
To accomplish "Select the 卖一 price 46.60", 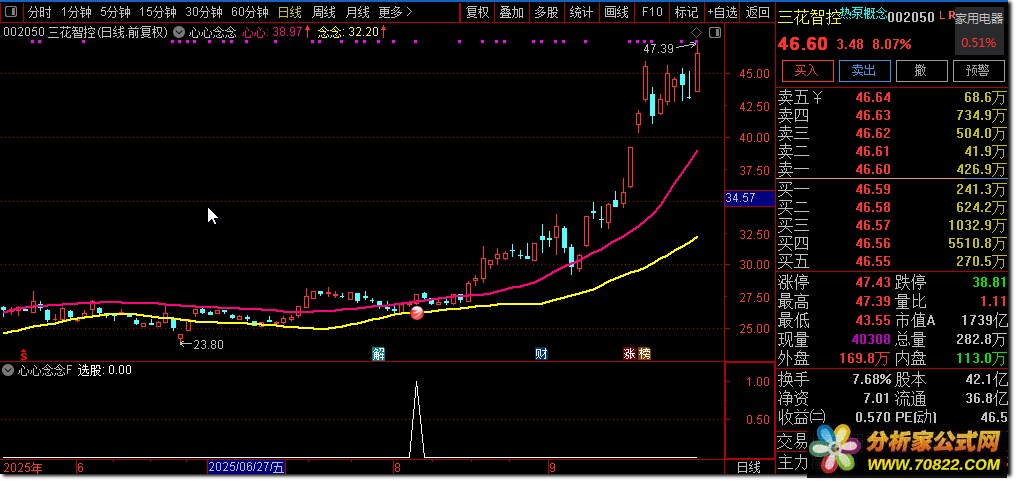I will 873,170.
